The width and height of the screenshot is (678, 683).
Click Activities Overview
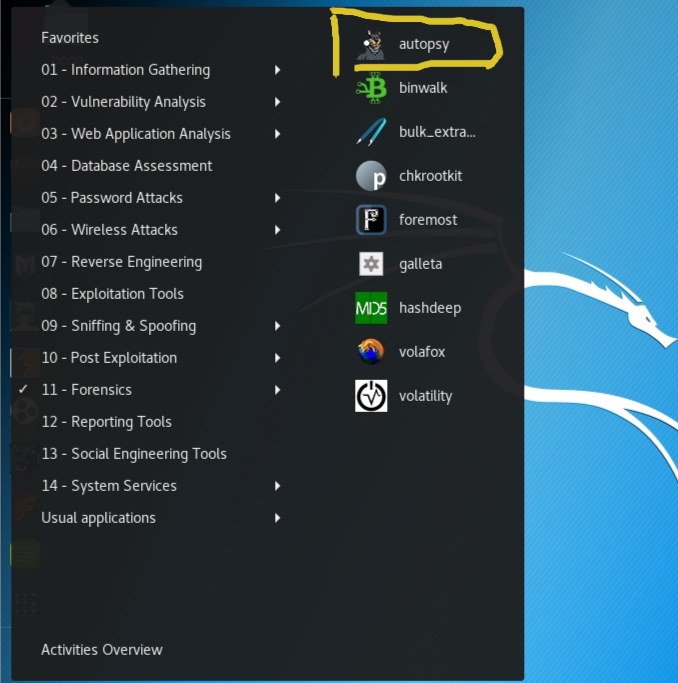point(102,650)
